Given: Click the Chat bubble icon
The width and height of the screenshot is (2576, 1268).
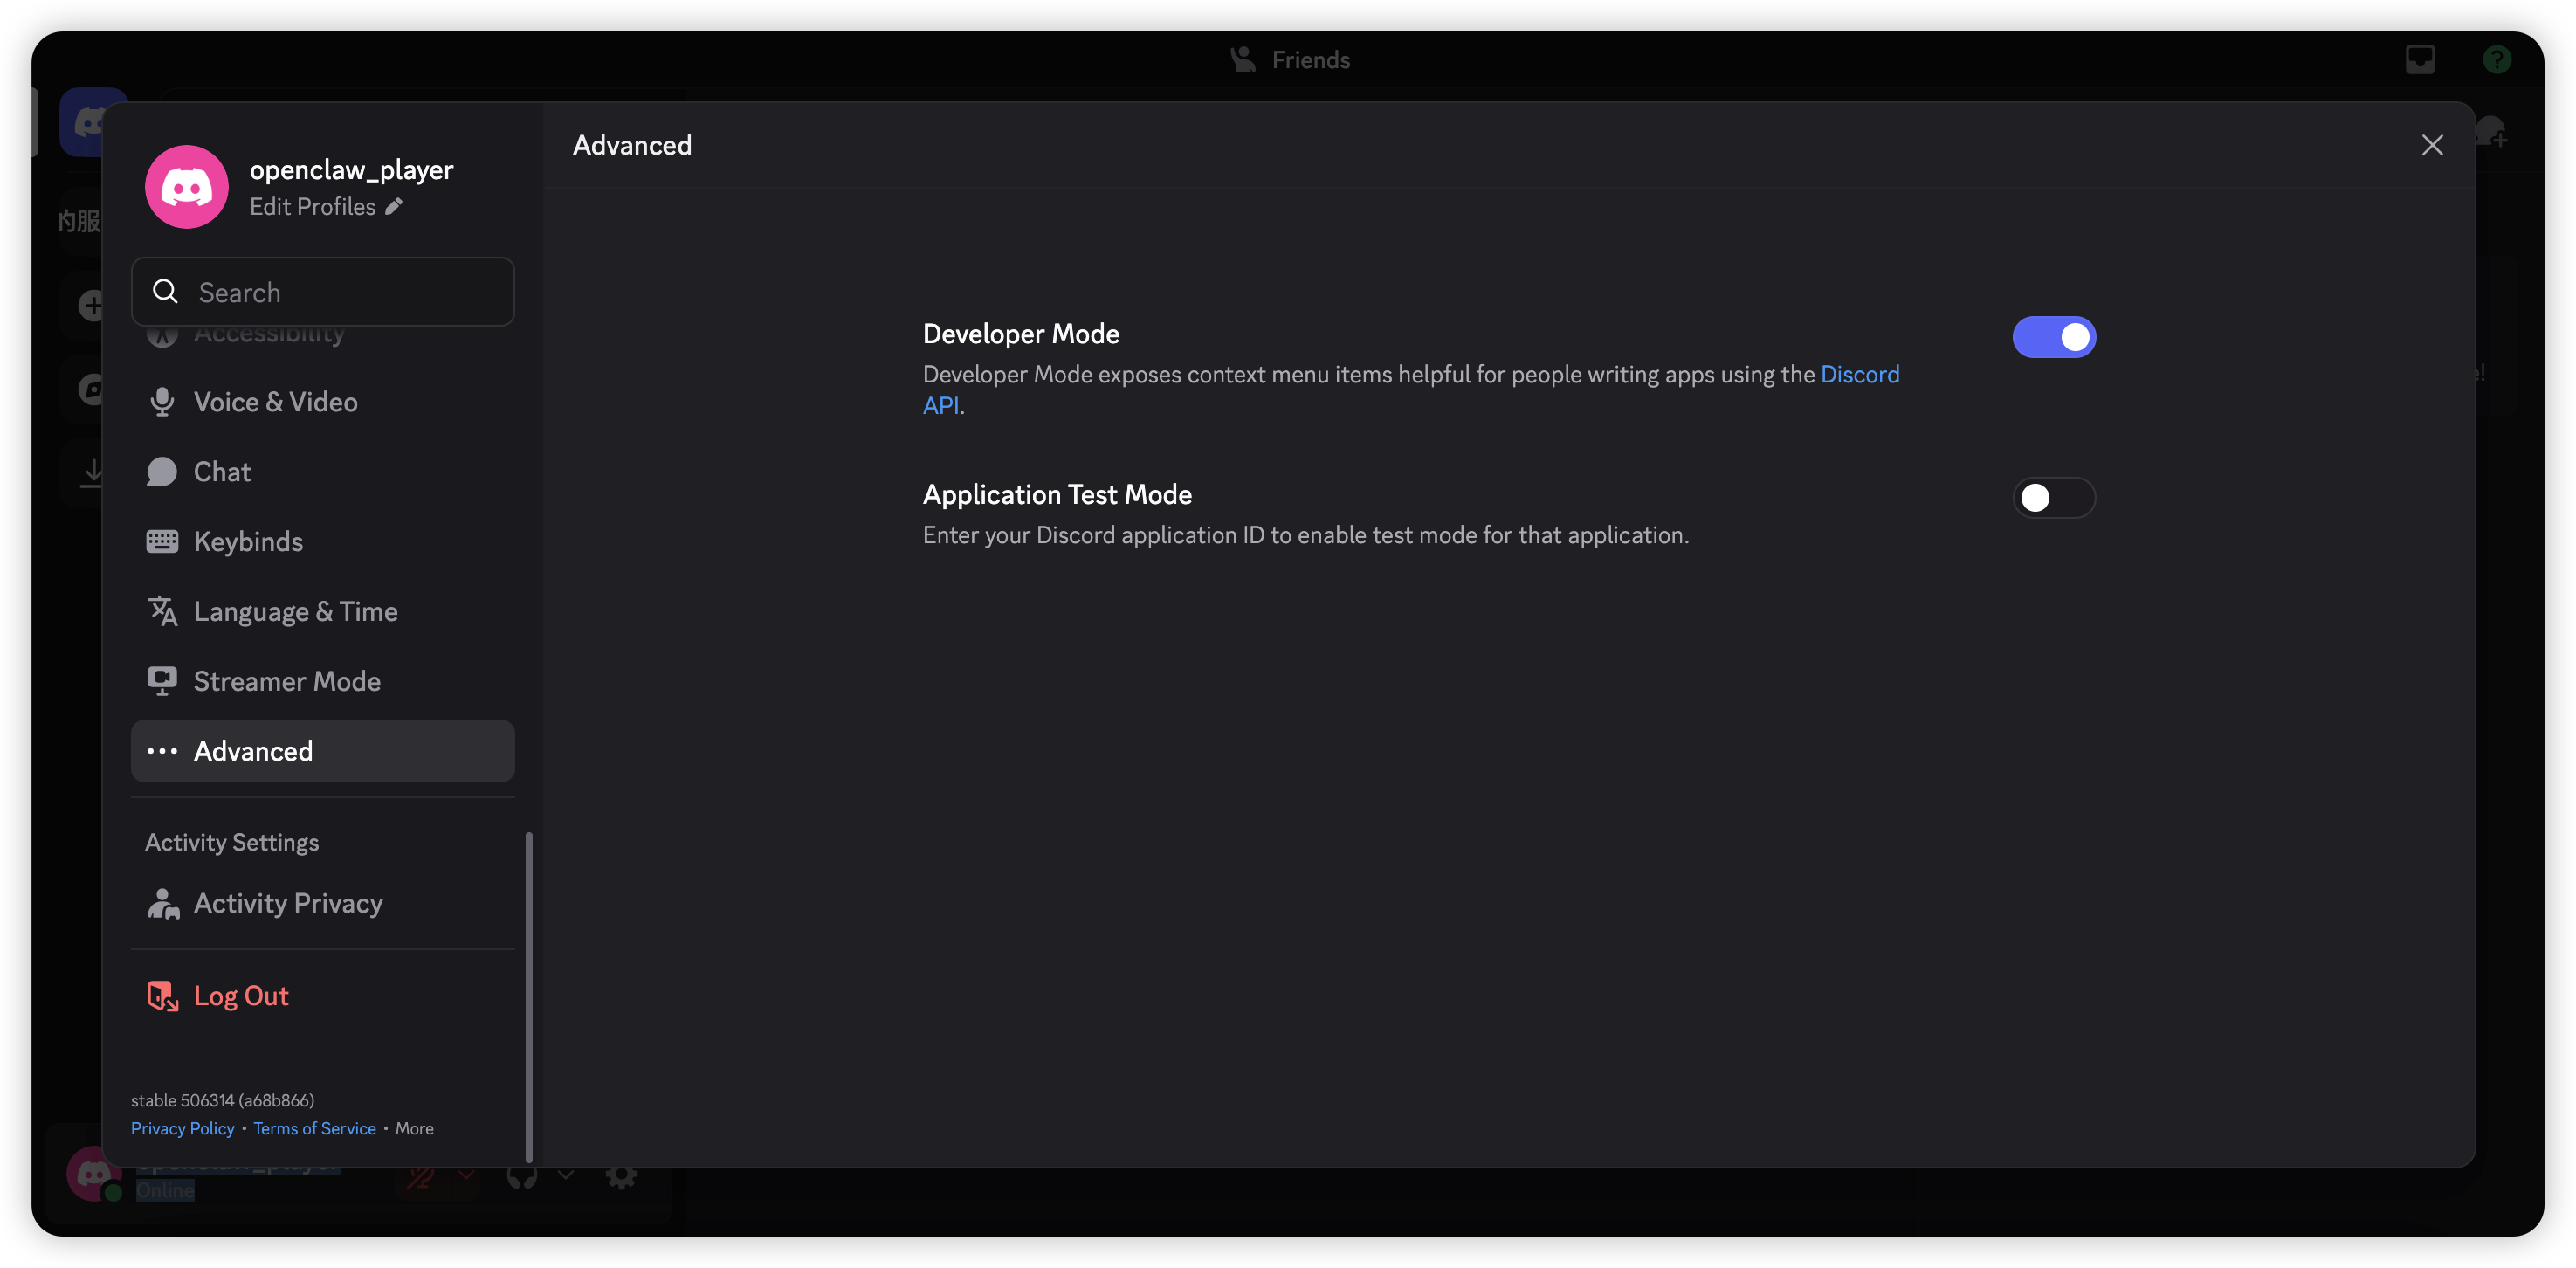Looking at the screenshot, I should click(162, 472).
